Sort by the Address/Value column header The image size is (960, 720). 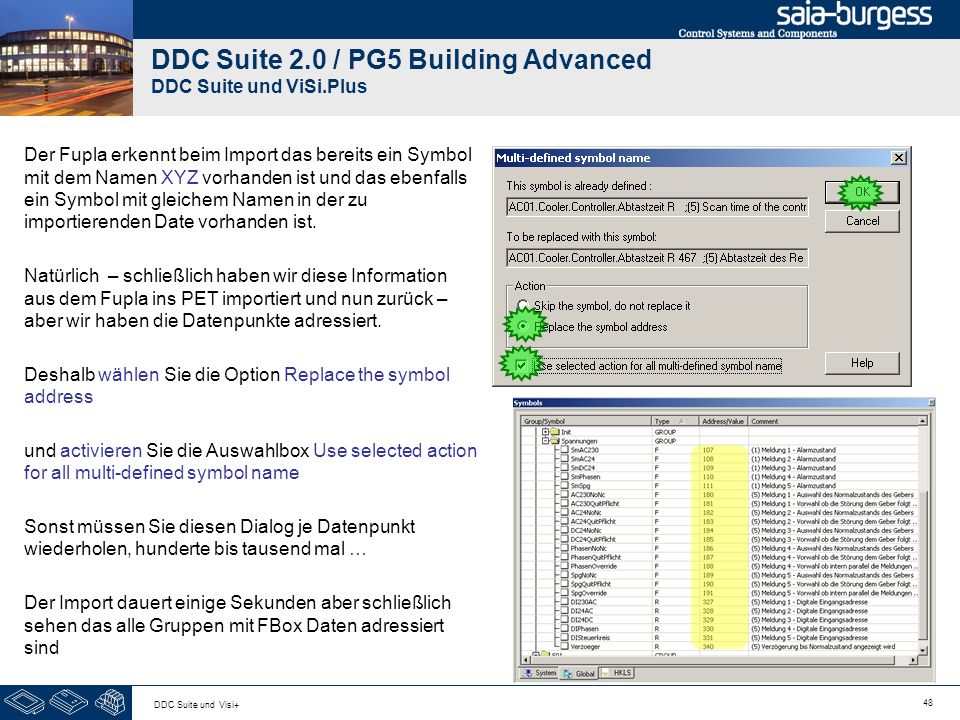point(723,421)
